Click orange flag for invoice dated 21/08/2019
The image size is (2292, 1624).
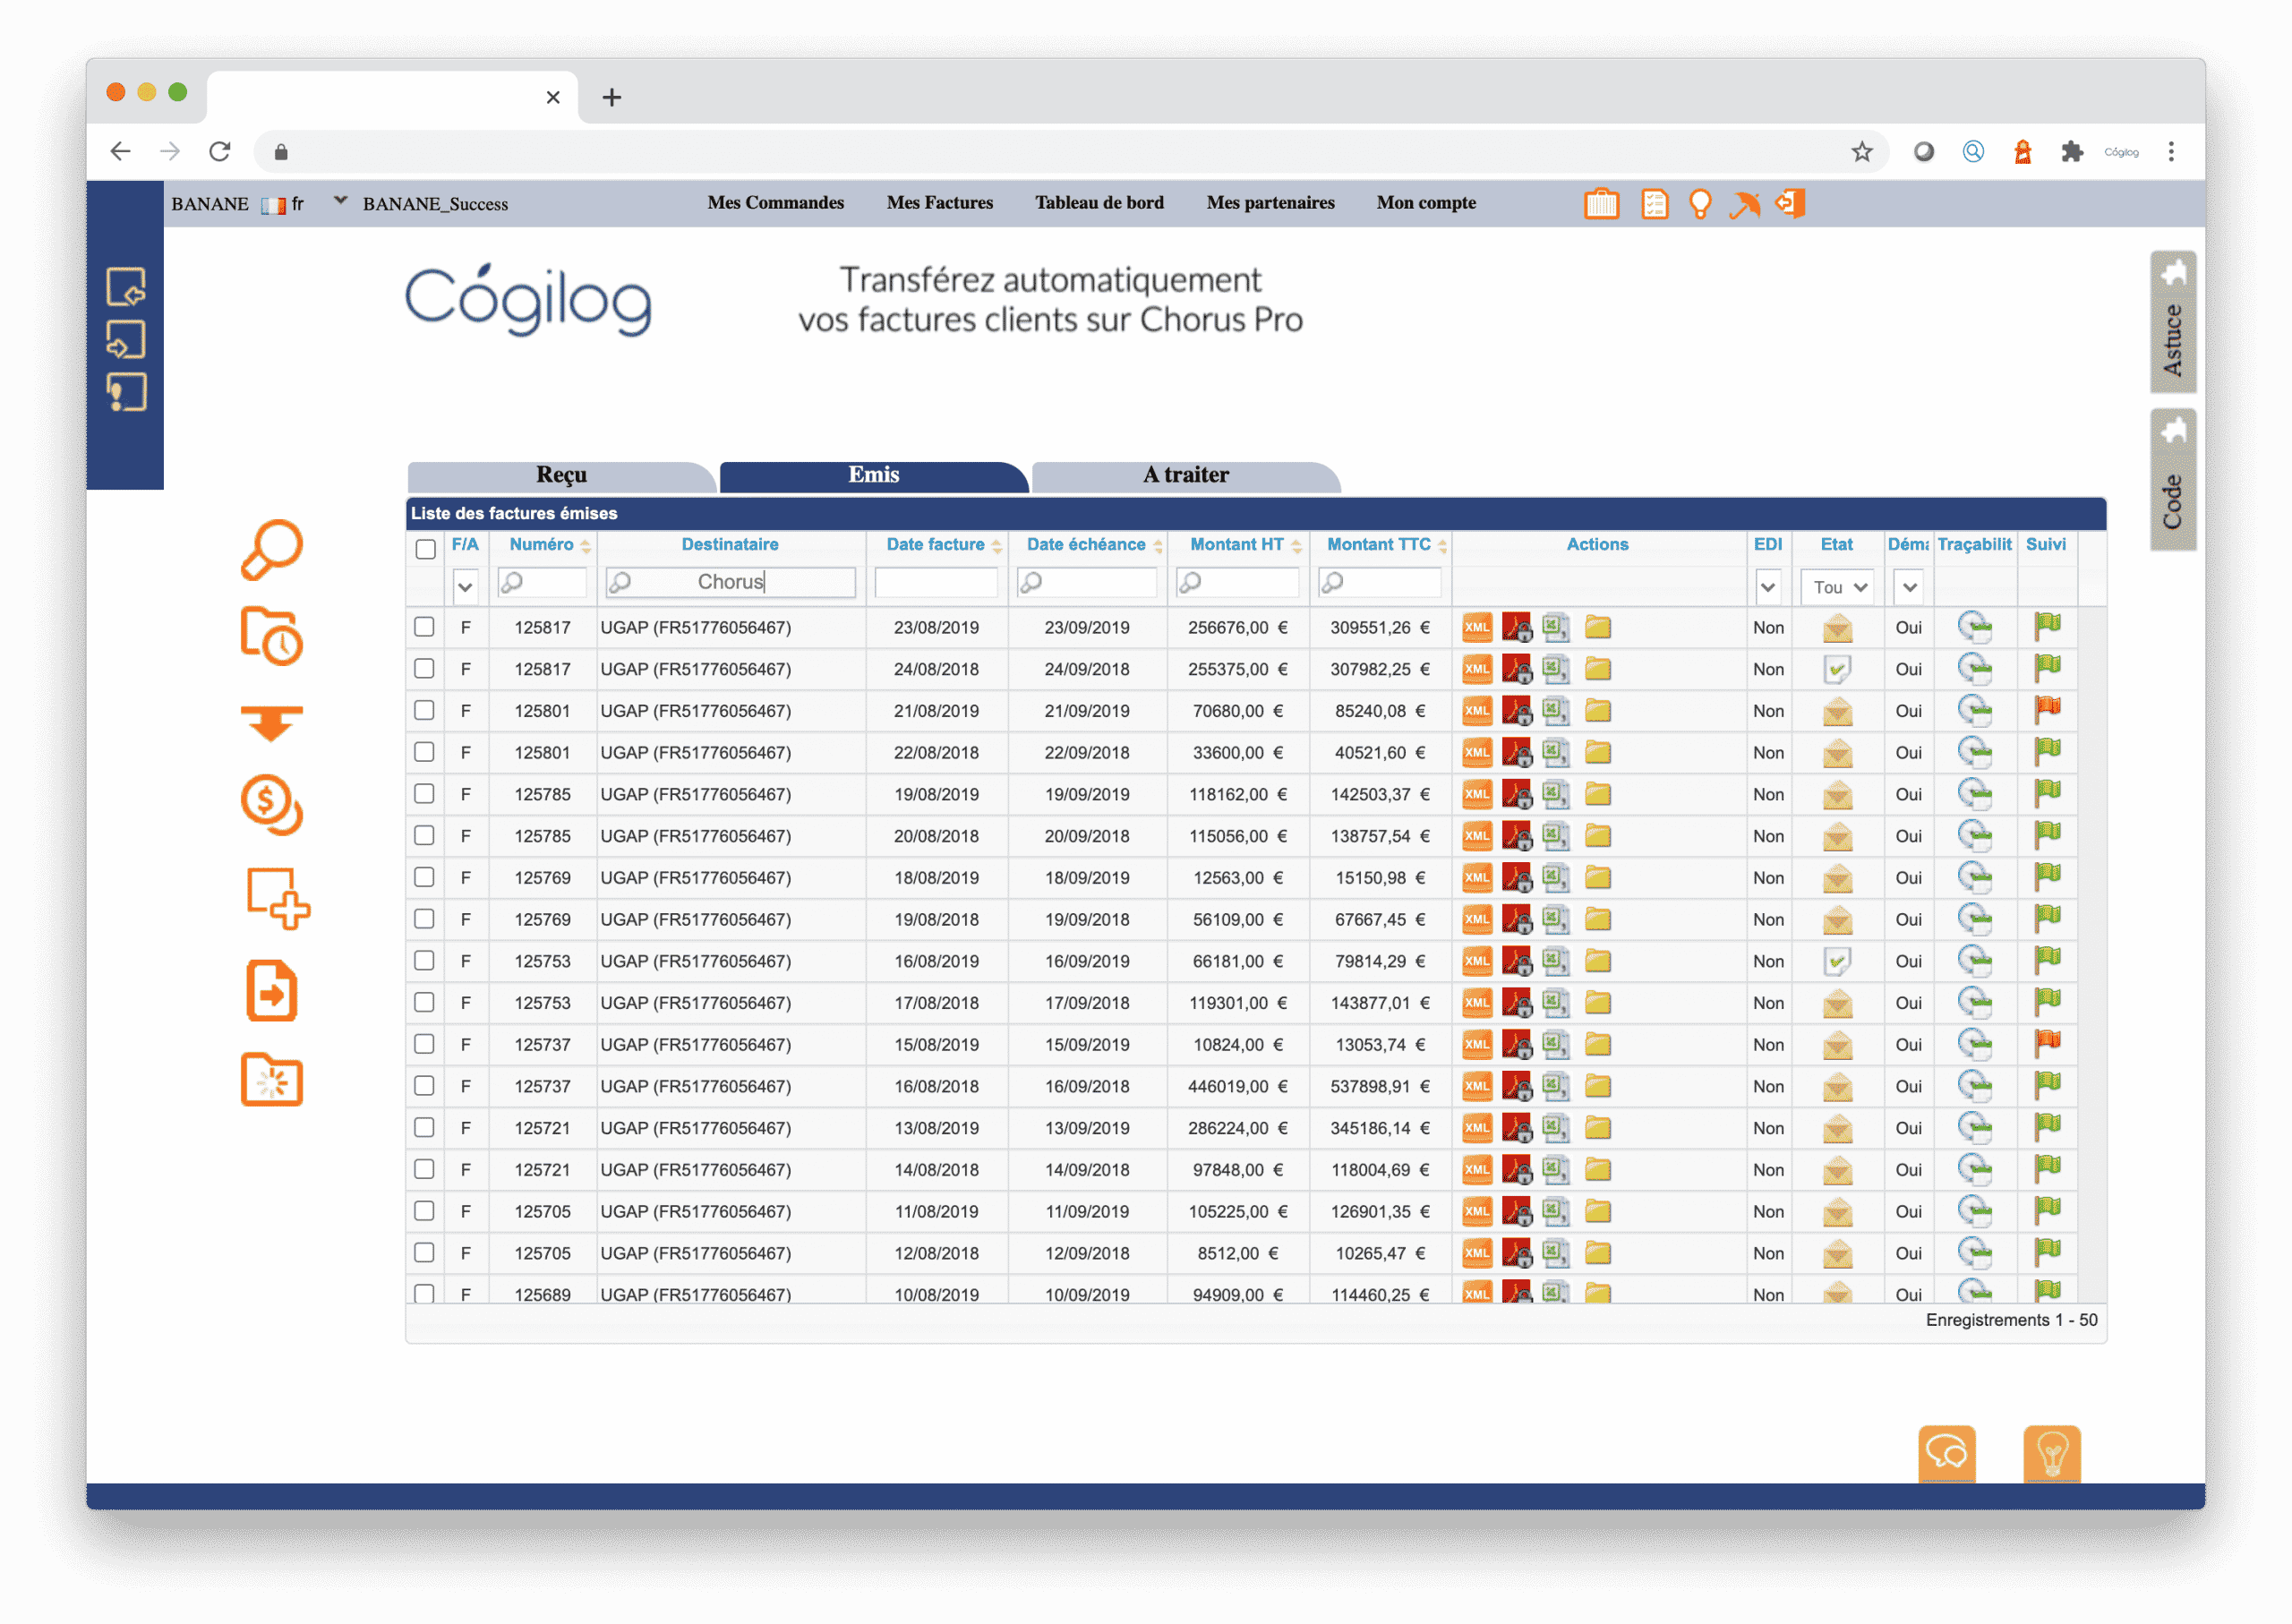(x=2047, y=710)
